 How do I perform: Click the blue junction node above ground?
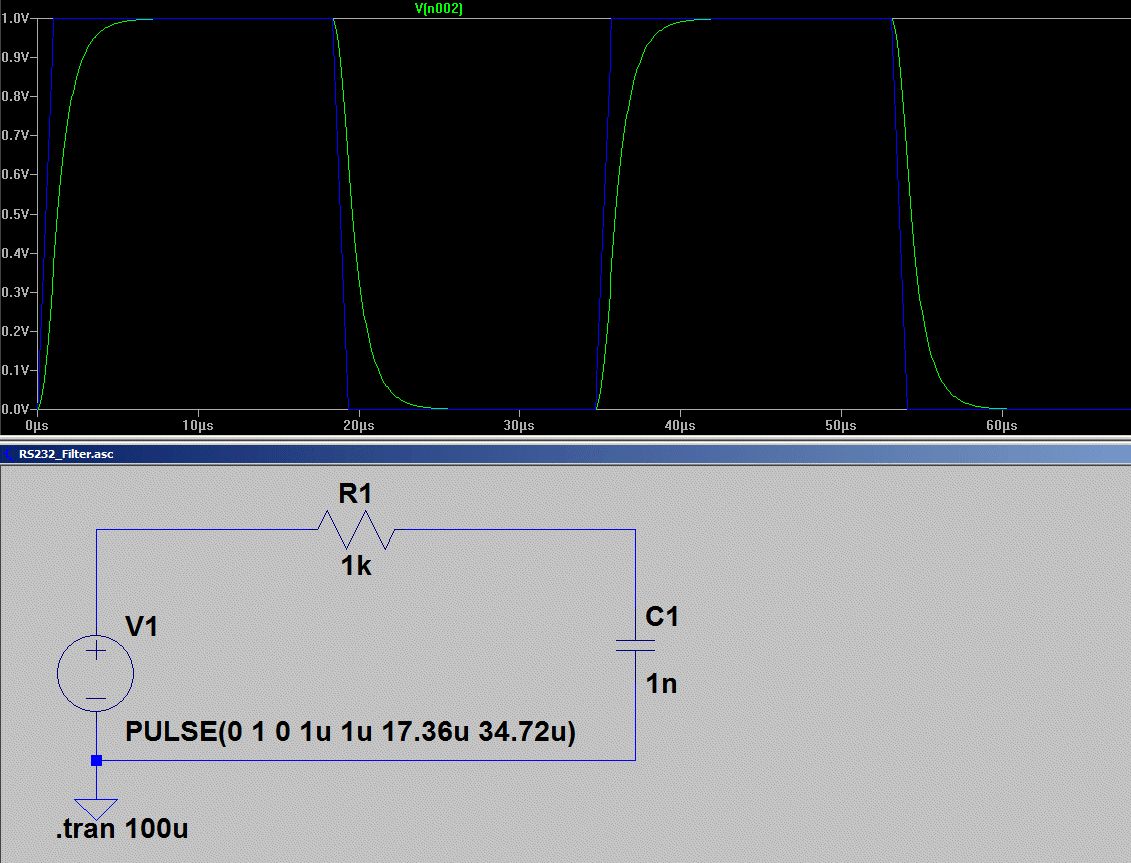(96, 760)
